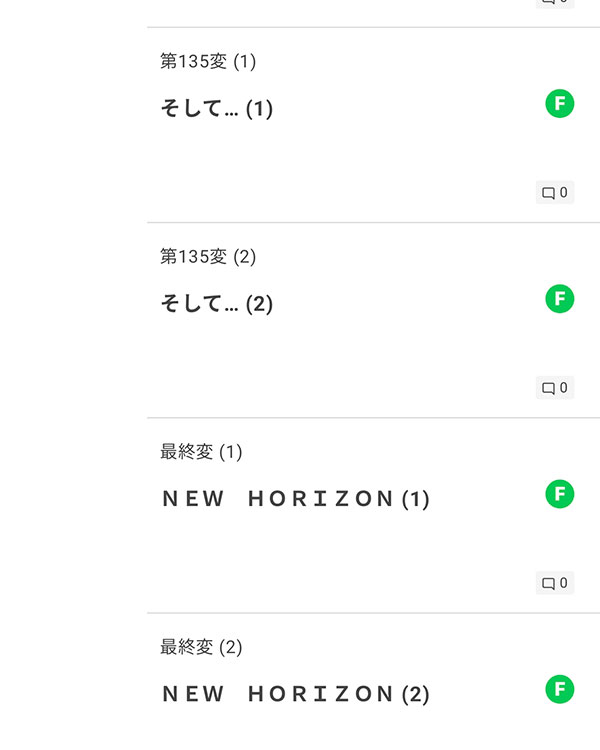Click the speech bubble icon under そして… (1)
The image size is (600, 750).
pyautogui.click(x=548, y=193)
